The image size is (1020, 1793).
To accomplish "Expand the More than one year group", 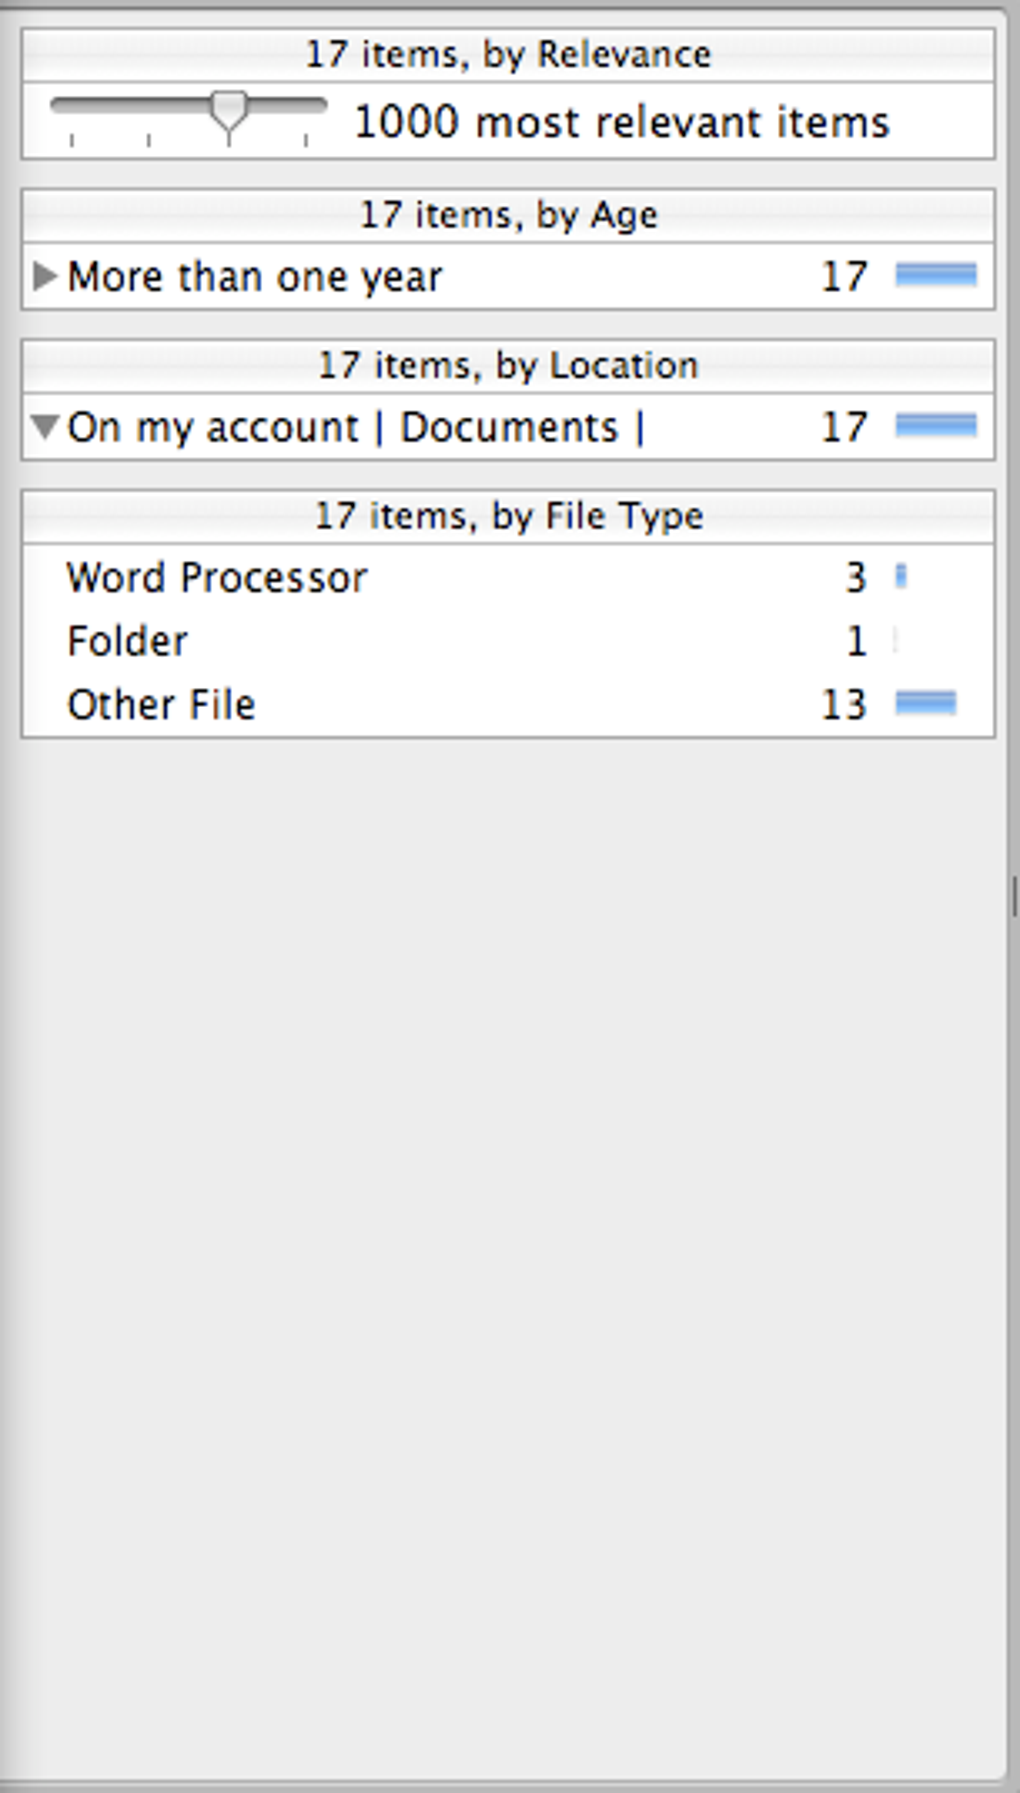I will [x=44, y=276].
